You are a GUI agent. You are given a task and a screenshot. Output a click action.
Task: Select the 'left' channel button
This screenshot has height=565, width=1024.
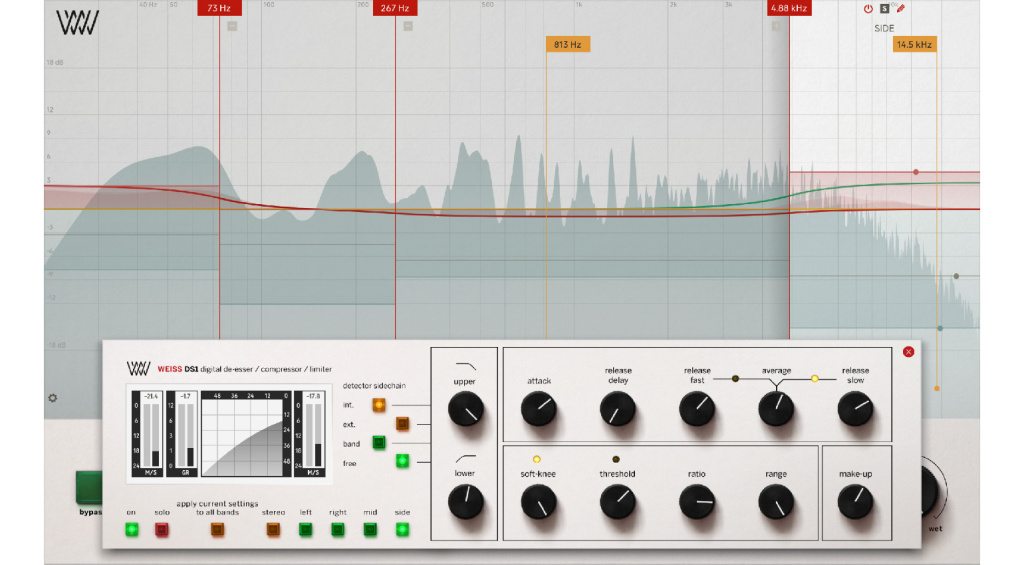click(306, 530)
